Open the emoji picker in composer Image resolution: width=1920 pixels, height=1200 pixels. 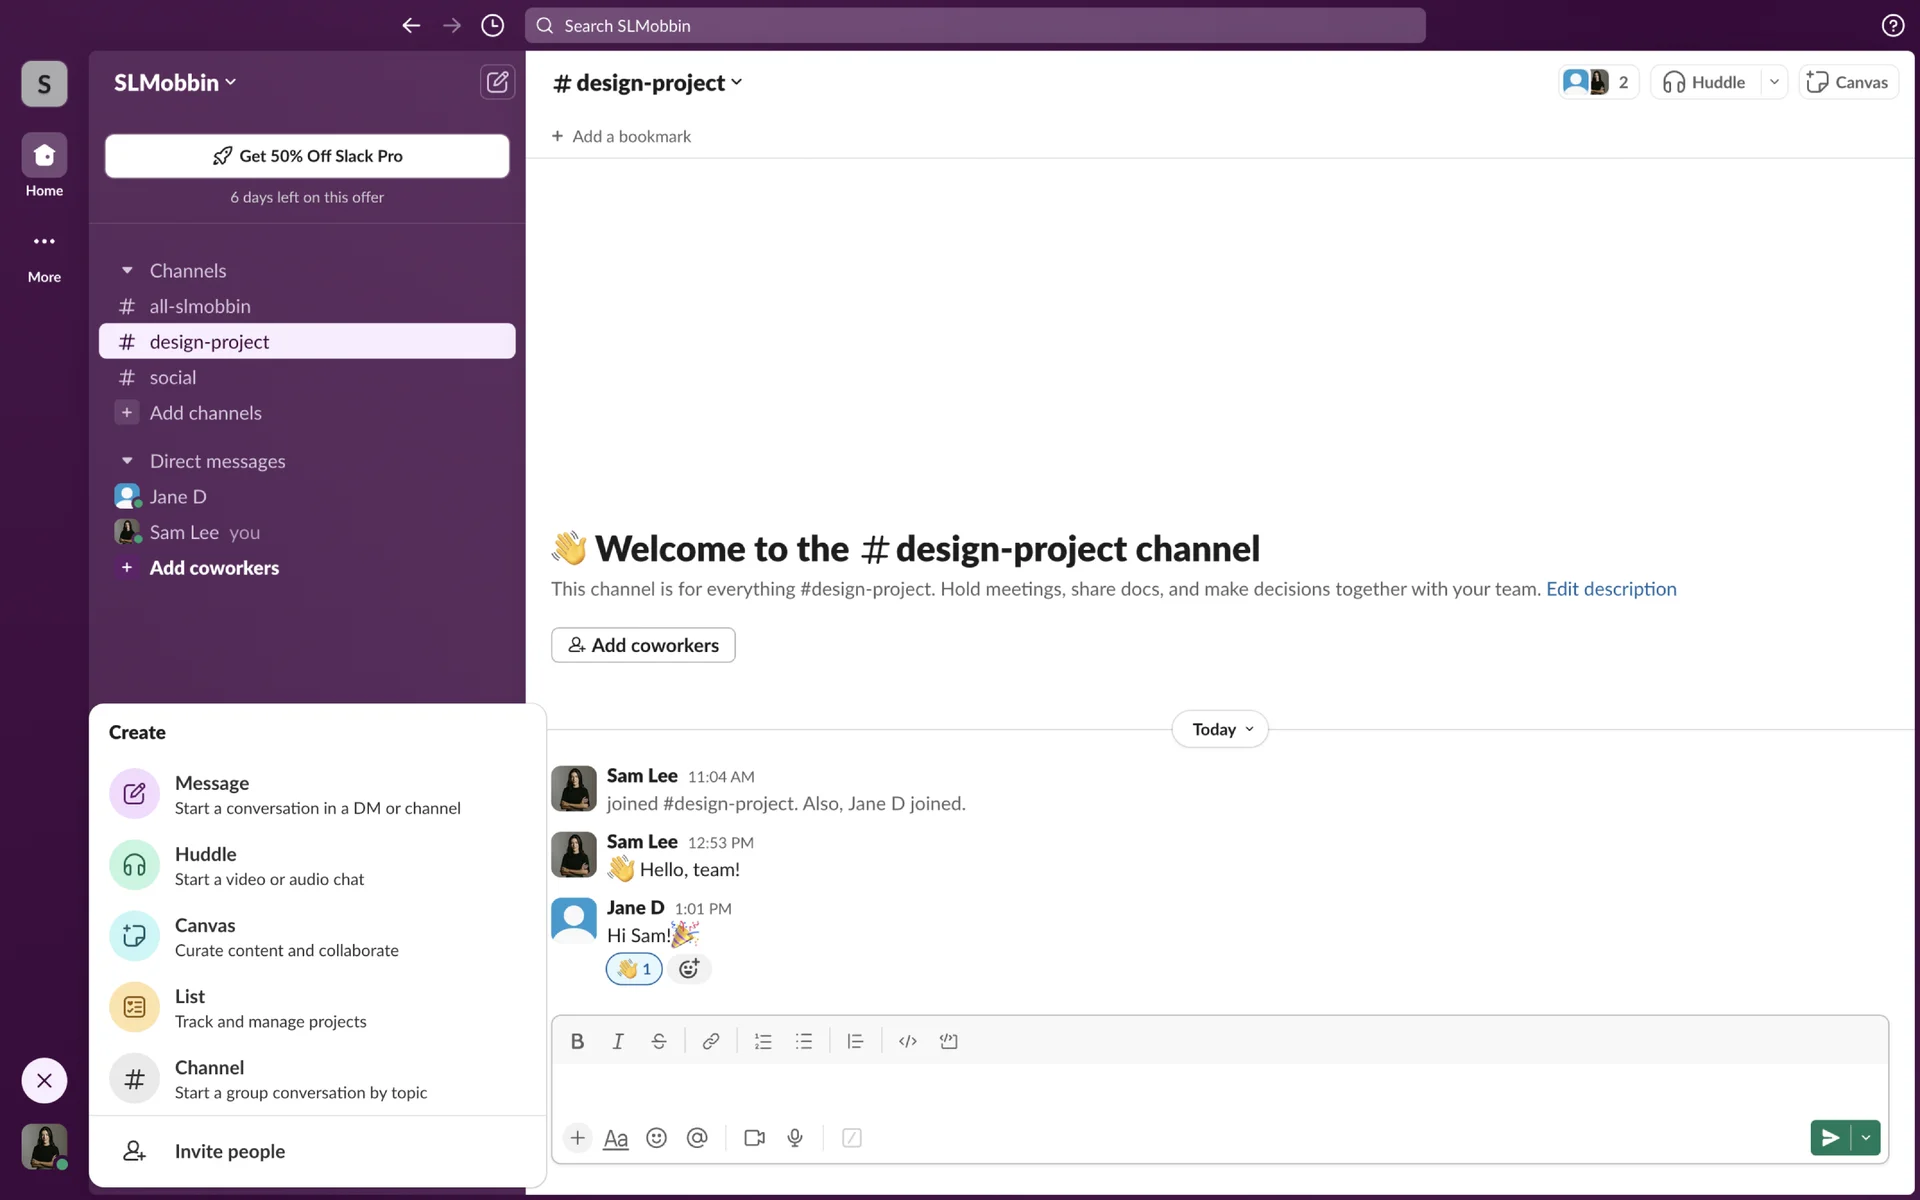click(x=656, y=1138)
